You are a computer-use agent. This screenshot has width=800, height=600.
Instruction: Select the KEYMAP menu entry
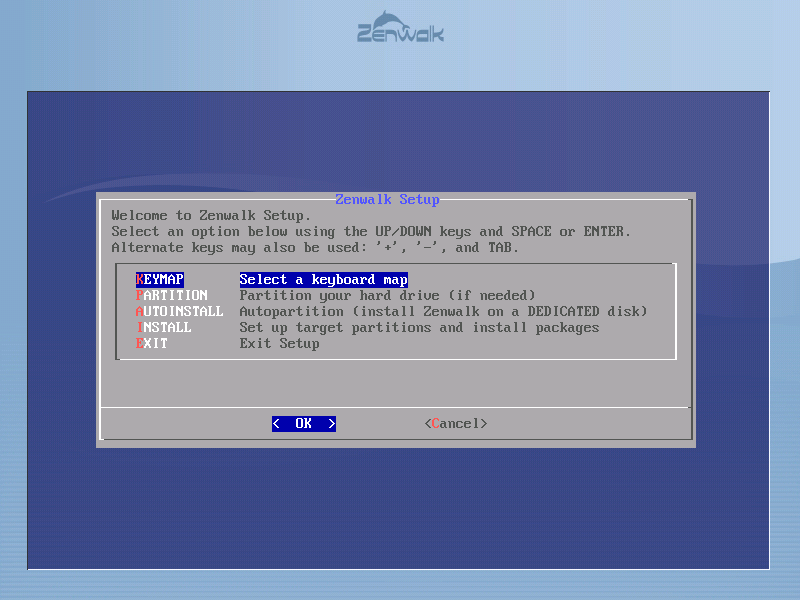tap(160, 279)
